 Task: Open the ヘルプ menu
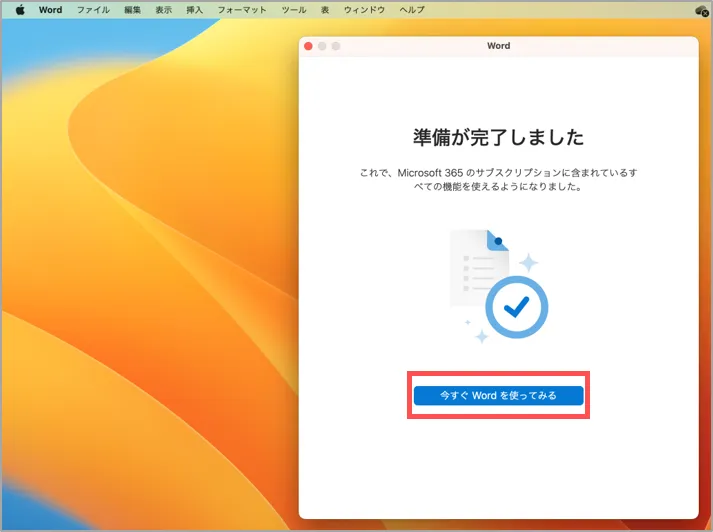[412, 10]
